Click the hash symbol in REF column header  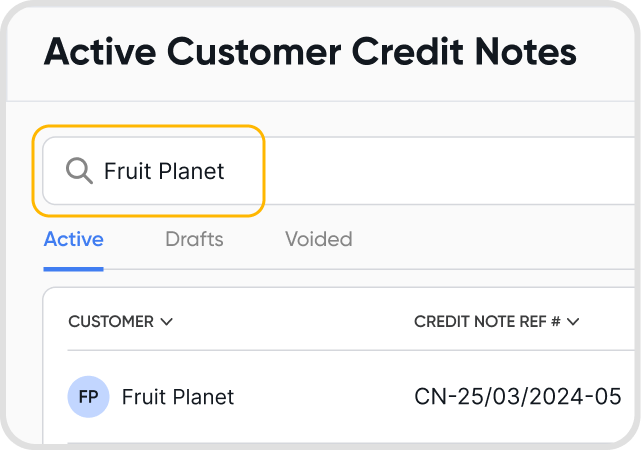(x=555, y=322)
